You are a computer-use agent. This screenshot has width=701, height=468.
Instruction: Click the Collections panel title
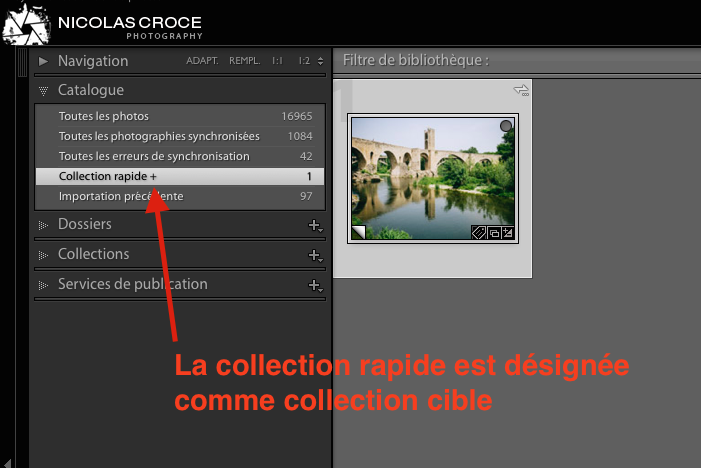click(x=94, y=254)
